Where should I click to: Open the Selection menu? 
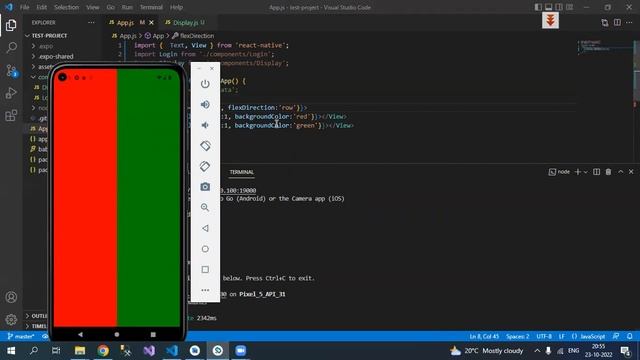pos(66,7)
